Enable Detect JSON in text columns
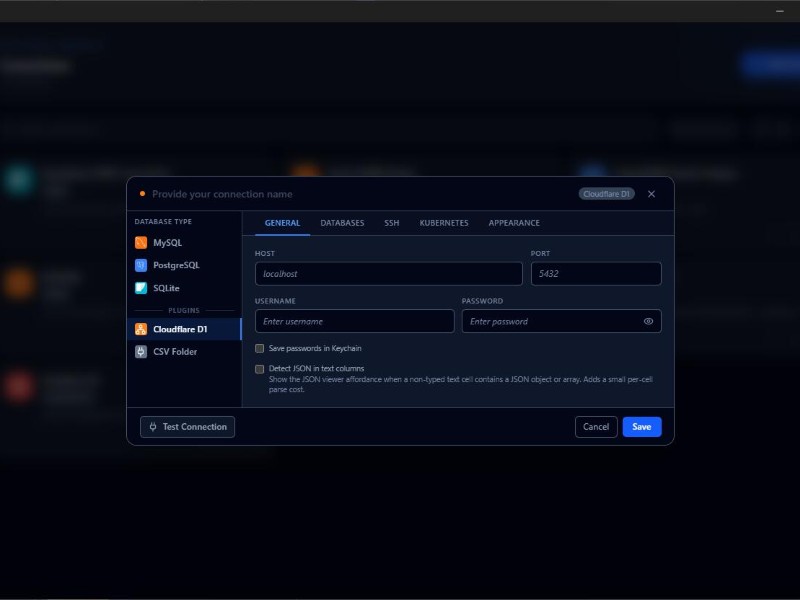This screenshot has height=600, width=800. point(259,369)
